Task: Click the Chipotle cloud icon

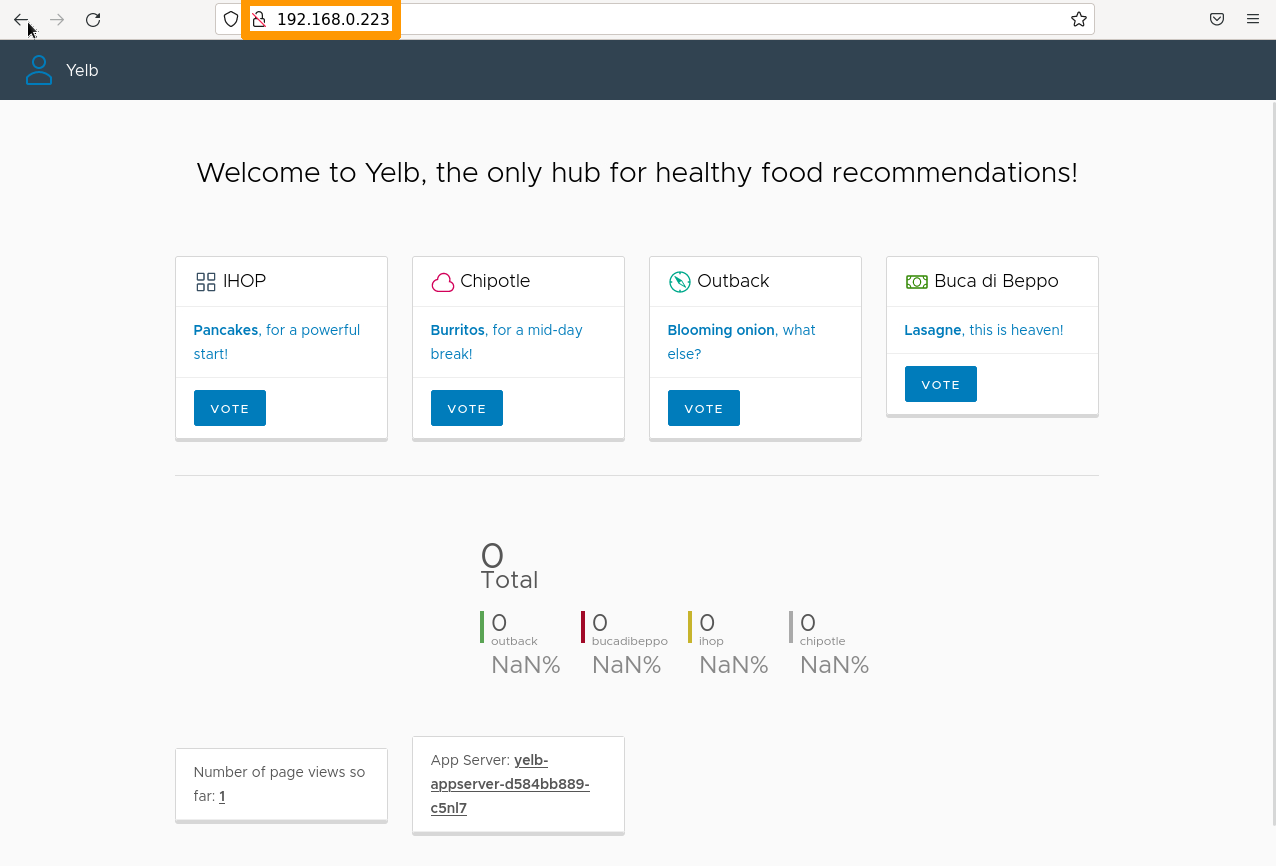Action: point(443,282)
